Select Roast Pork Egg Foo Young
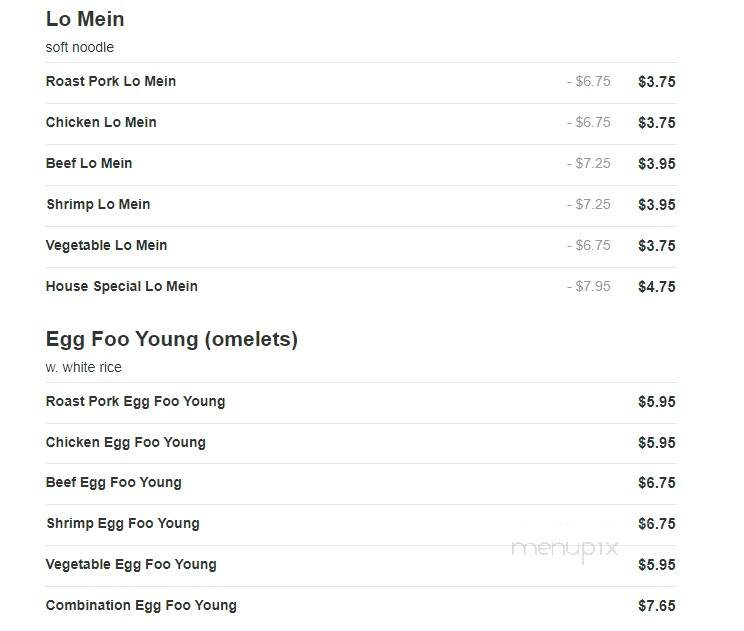Image resolution: width=744 pixels, height=631 pixels. [135, 401]
